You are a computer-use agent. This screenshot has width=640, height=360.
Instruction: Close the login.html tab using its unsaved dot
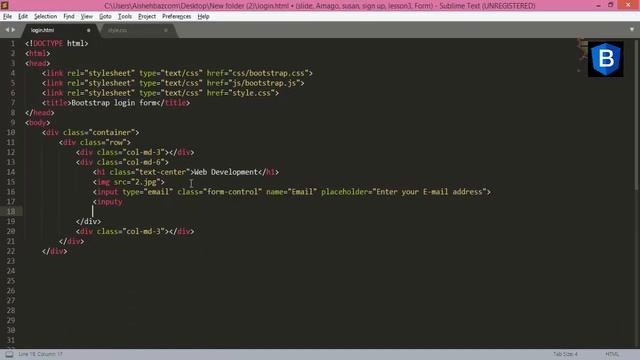[89, 30]
